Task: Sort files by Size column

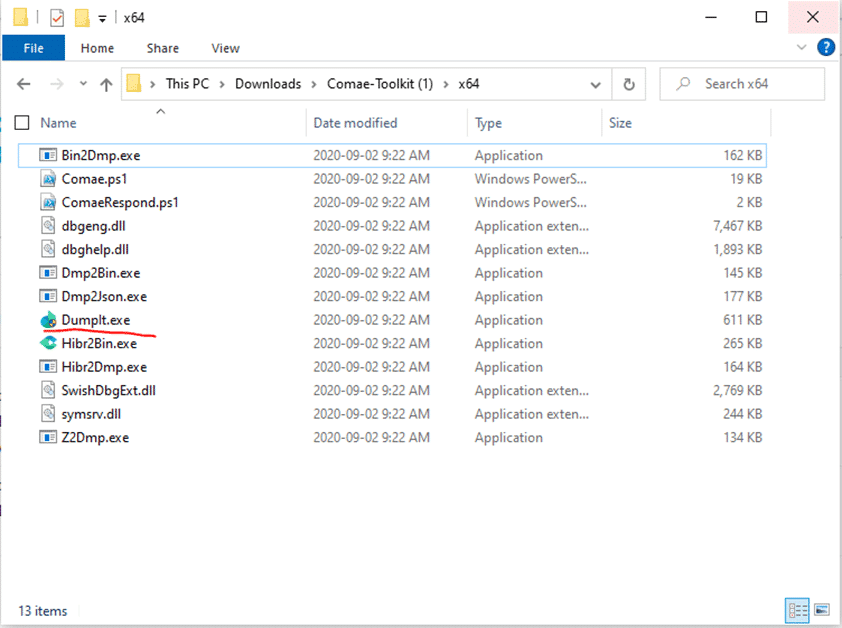Action: click(x=620, y=123)
